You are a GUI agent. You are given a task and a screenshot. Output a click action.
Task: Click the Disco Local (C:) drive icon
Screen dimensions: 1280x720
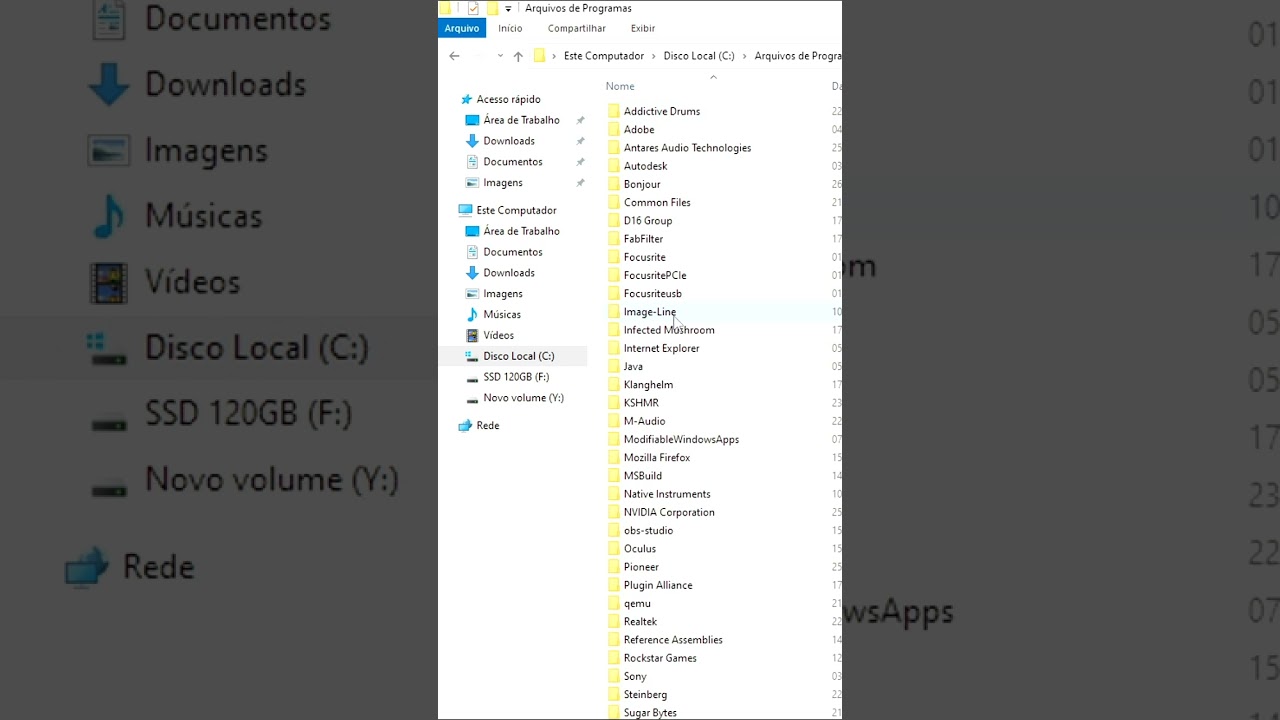coord(473,356)
